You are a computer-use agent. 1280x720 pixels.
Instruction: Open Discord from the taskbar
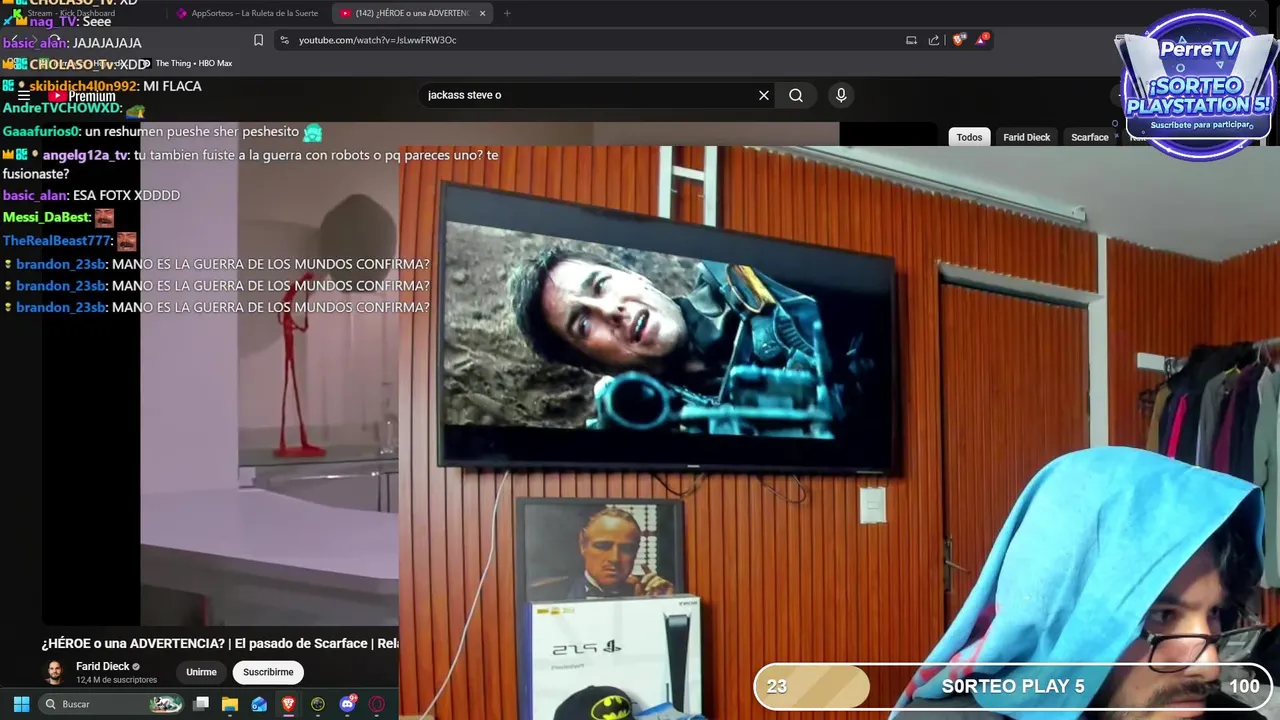tap(348, 704)
